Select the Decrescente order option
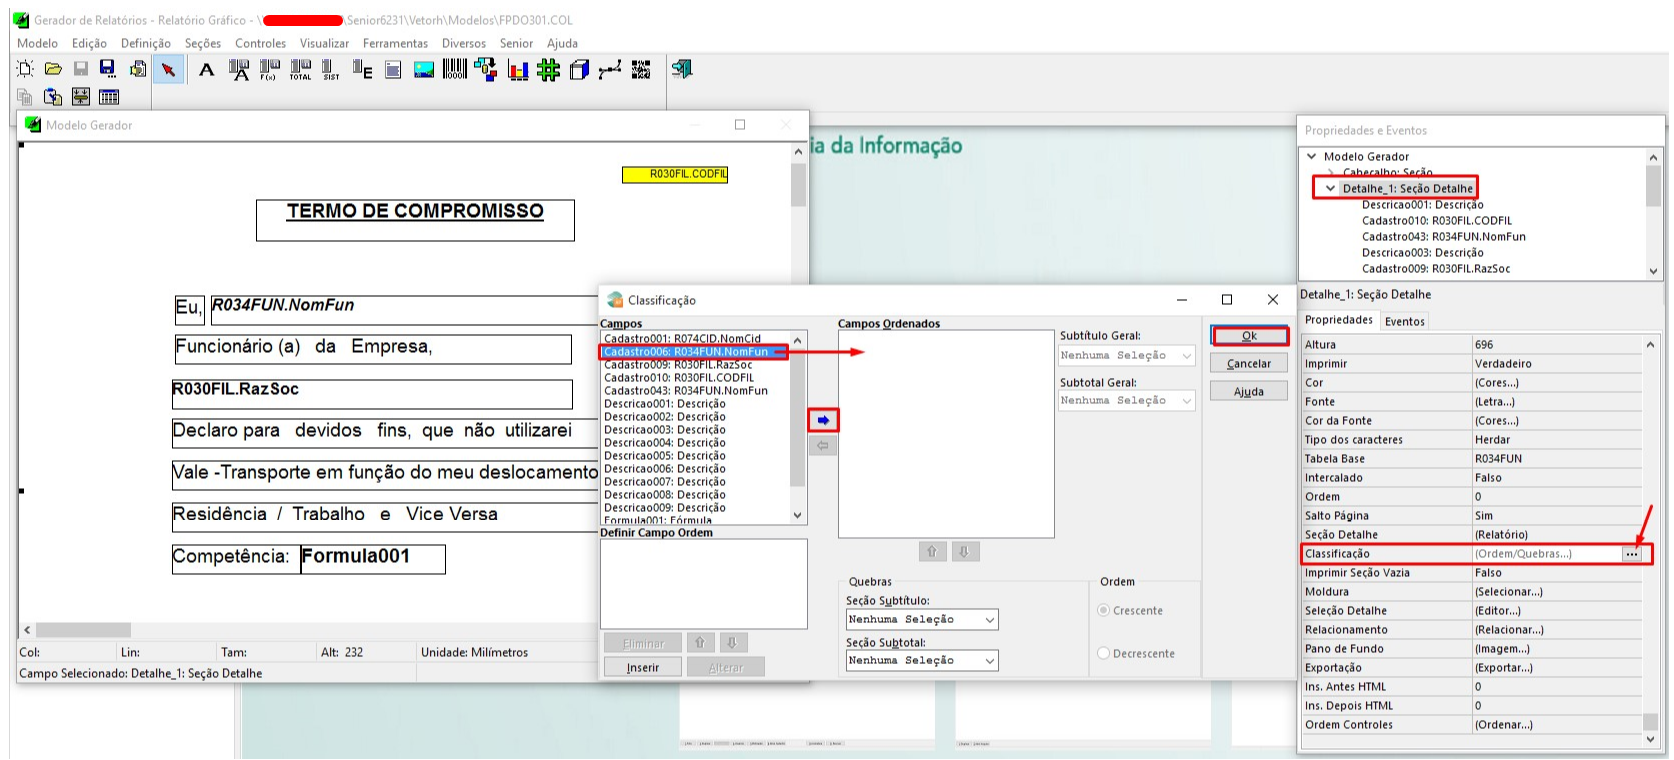1674x760 pixels. (x=1104, y=653)
